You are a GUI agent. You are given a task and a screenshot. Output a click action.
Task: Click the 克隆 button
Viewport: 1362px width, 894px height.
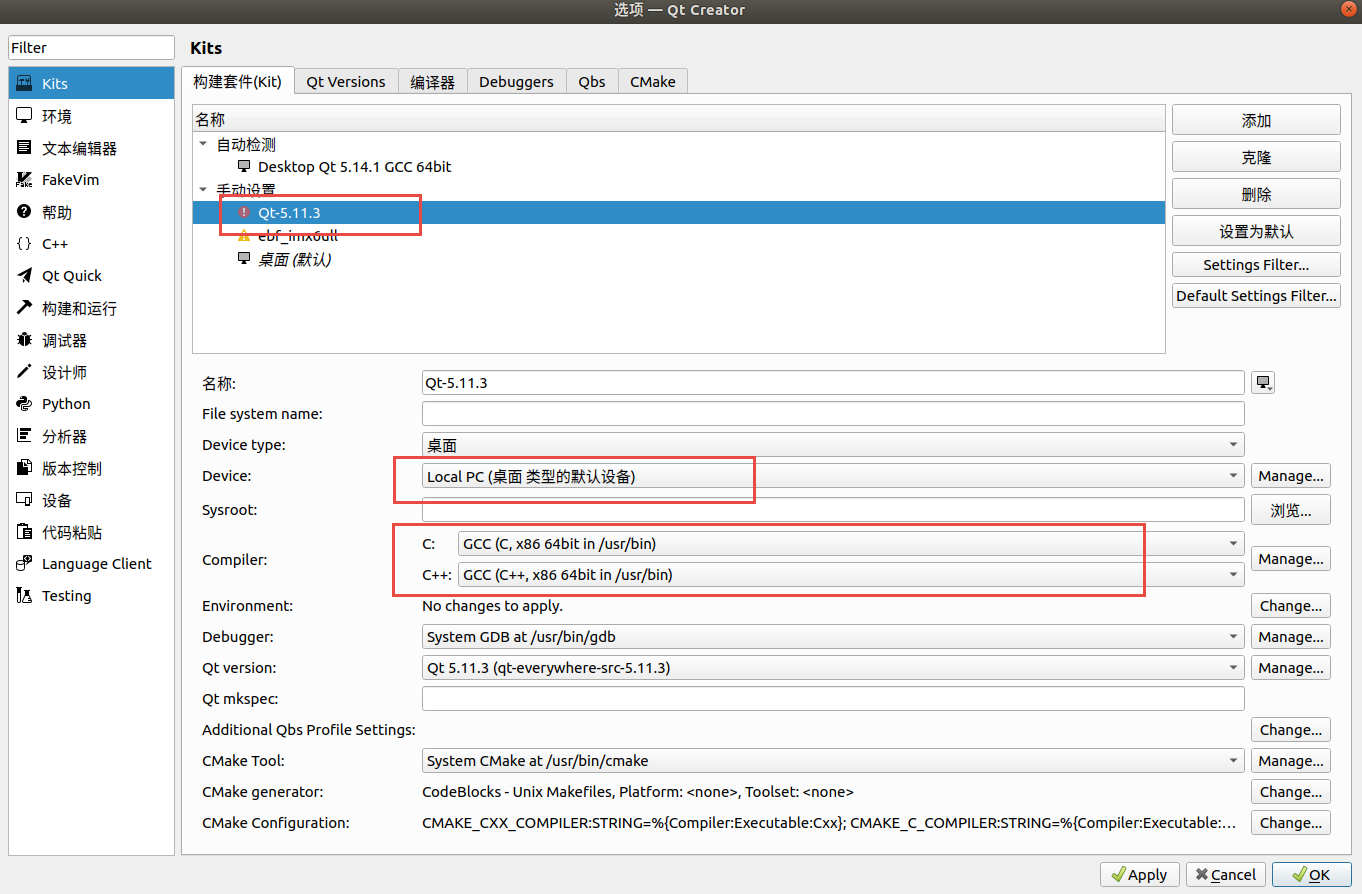1256,157
